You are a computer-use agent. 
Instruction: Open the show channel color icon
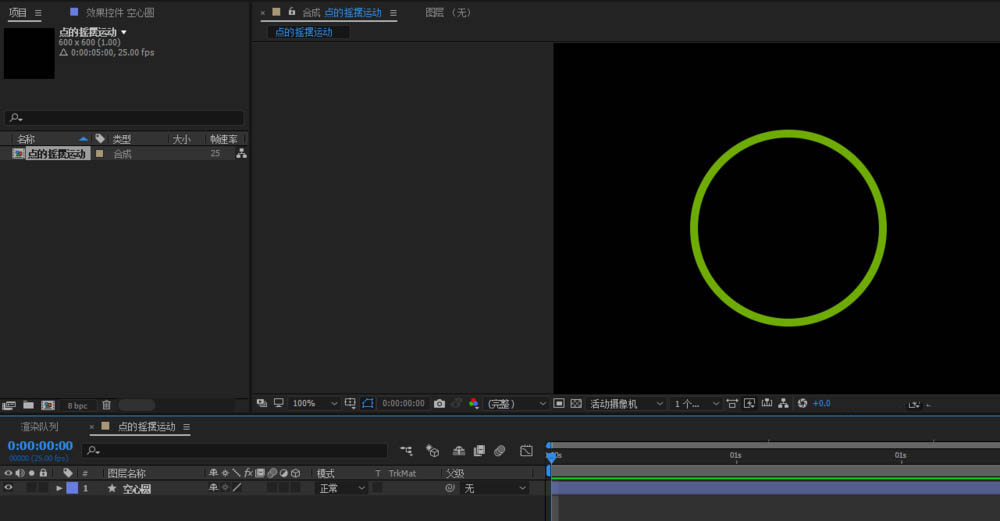pyautogui.click(x=474, y=404)
